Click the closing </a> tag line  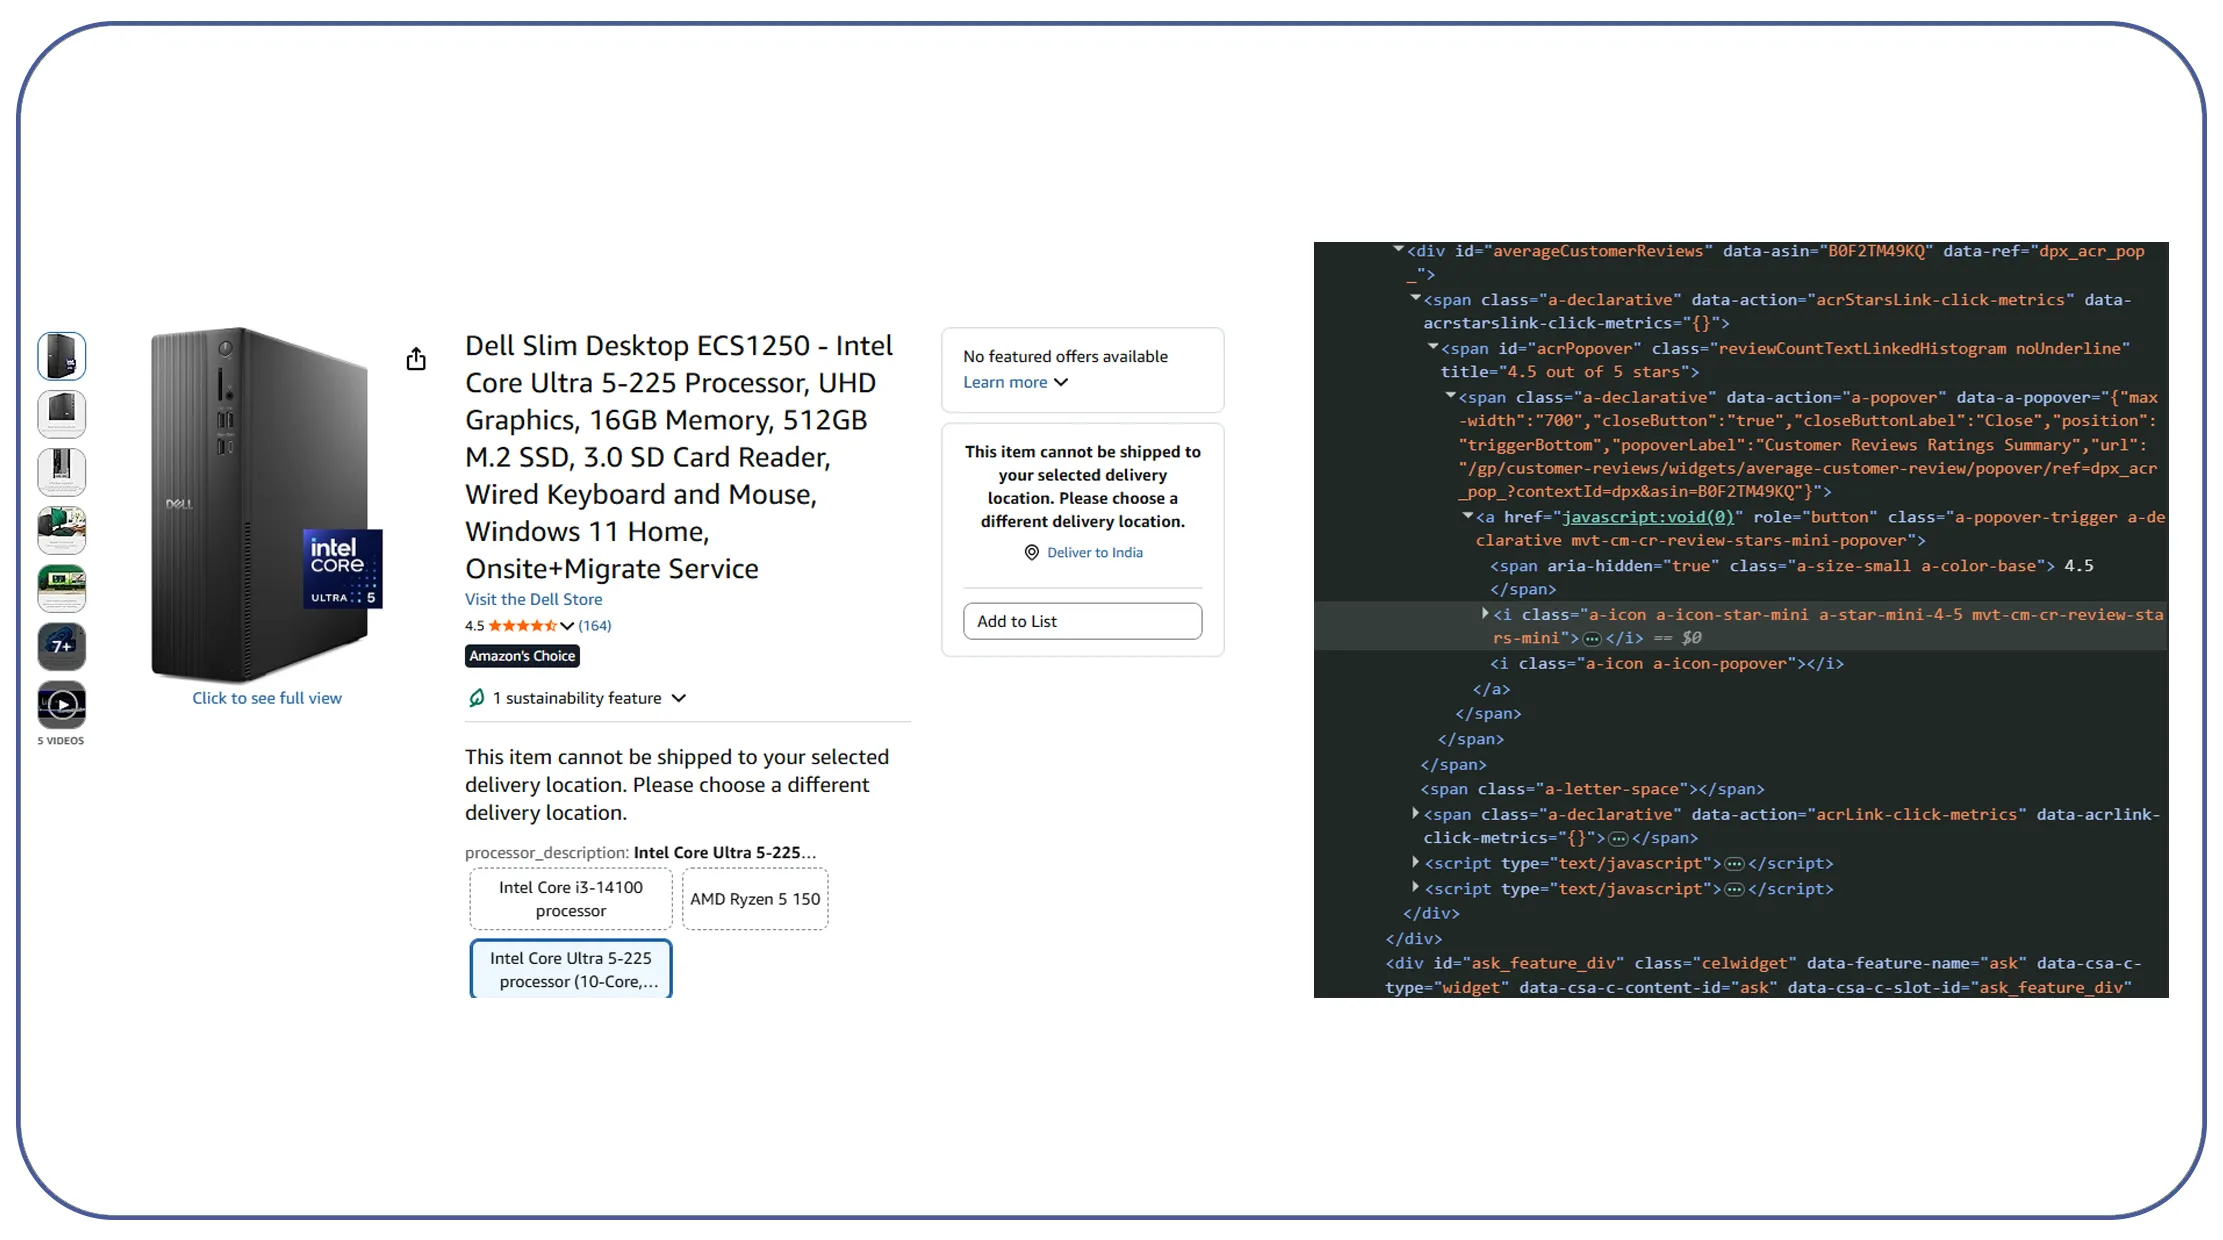pos(1491,689)
